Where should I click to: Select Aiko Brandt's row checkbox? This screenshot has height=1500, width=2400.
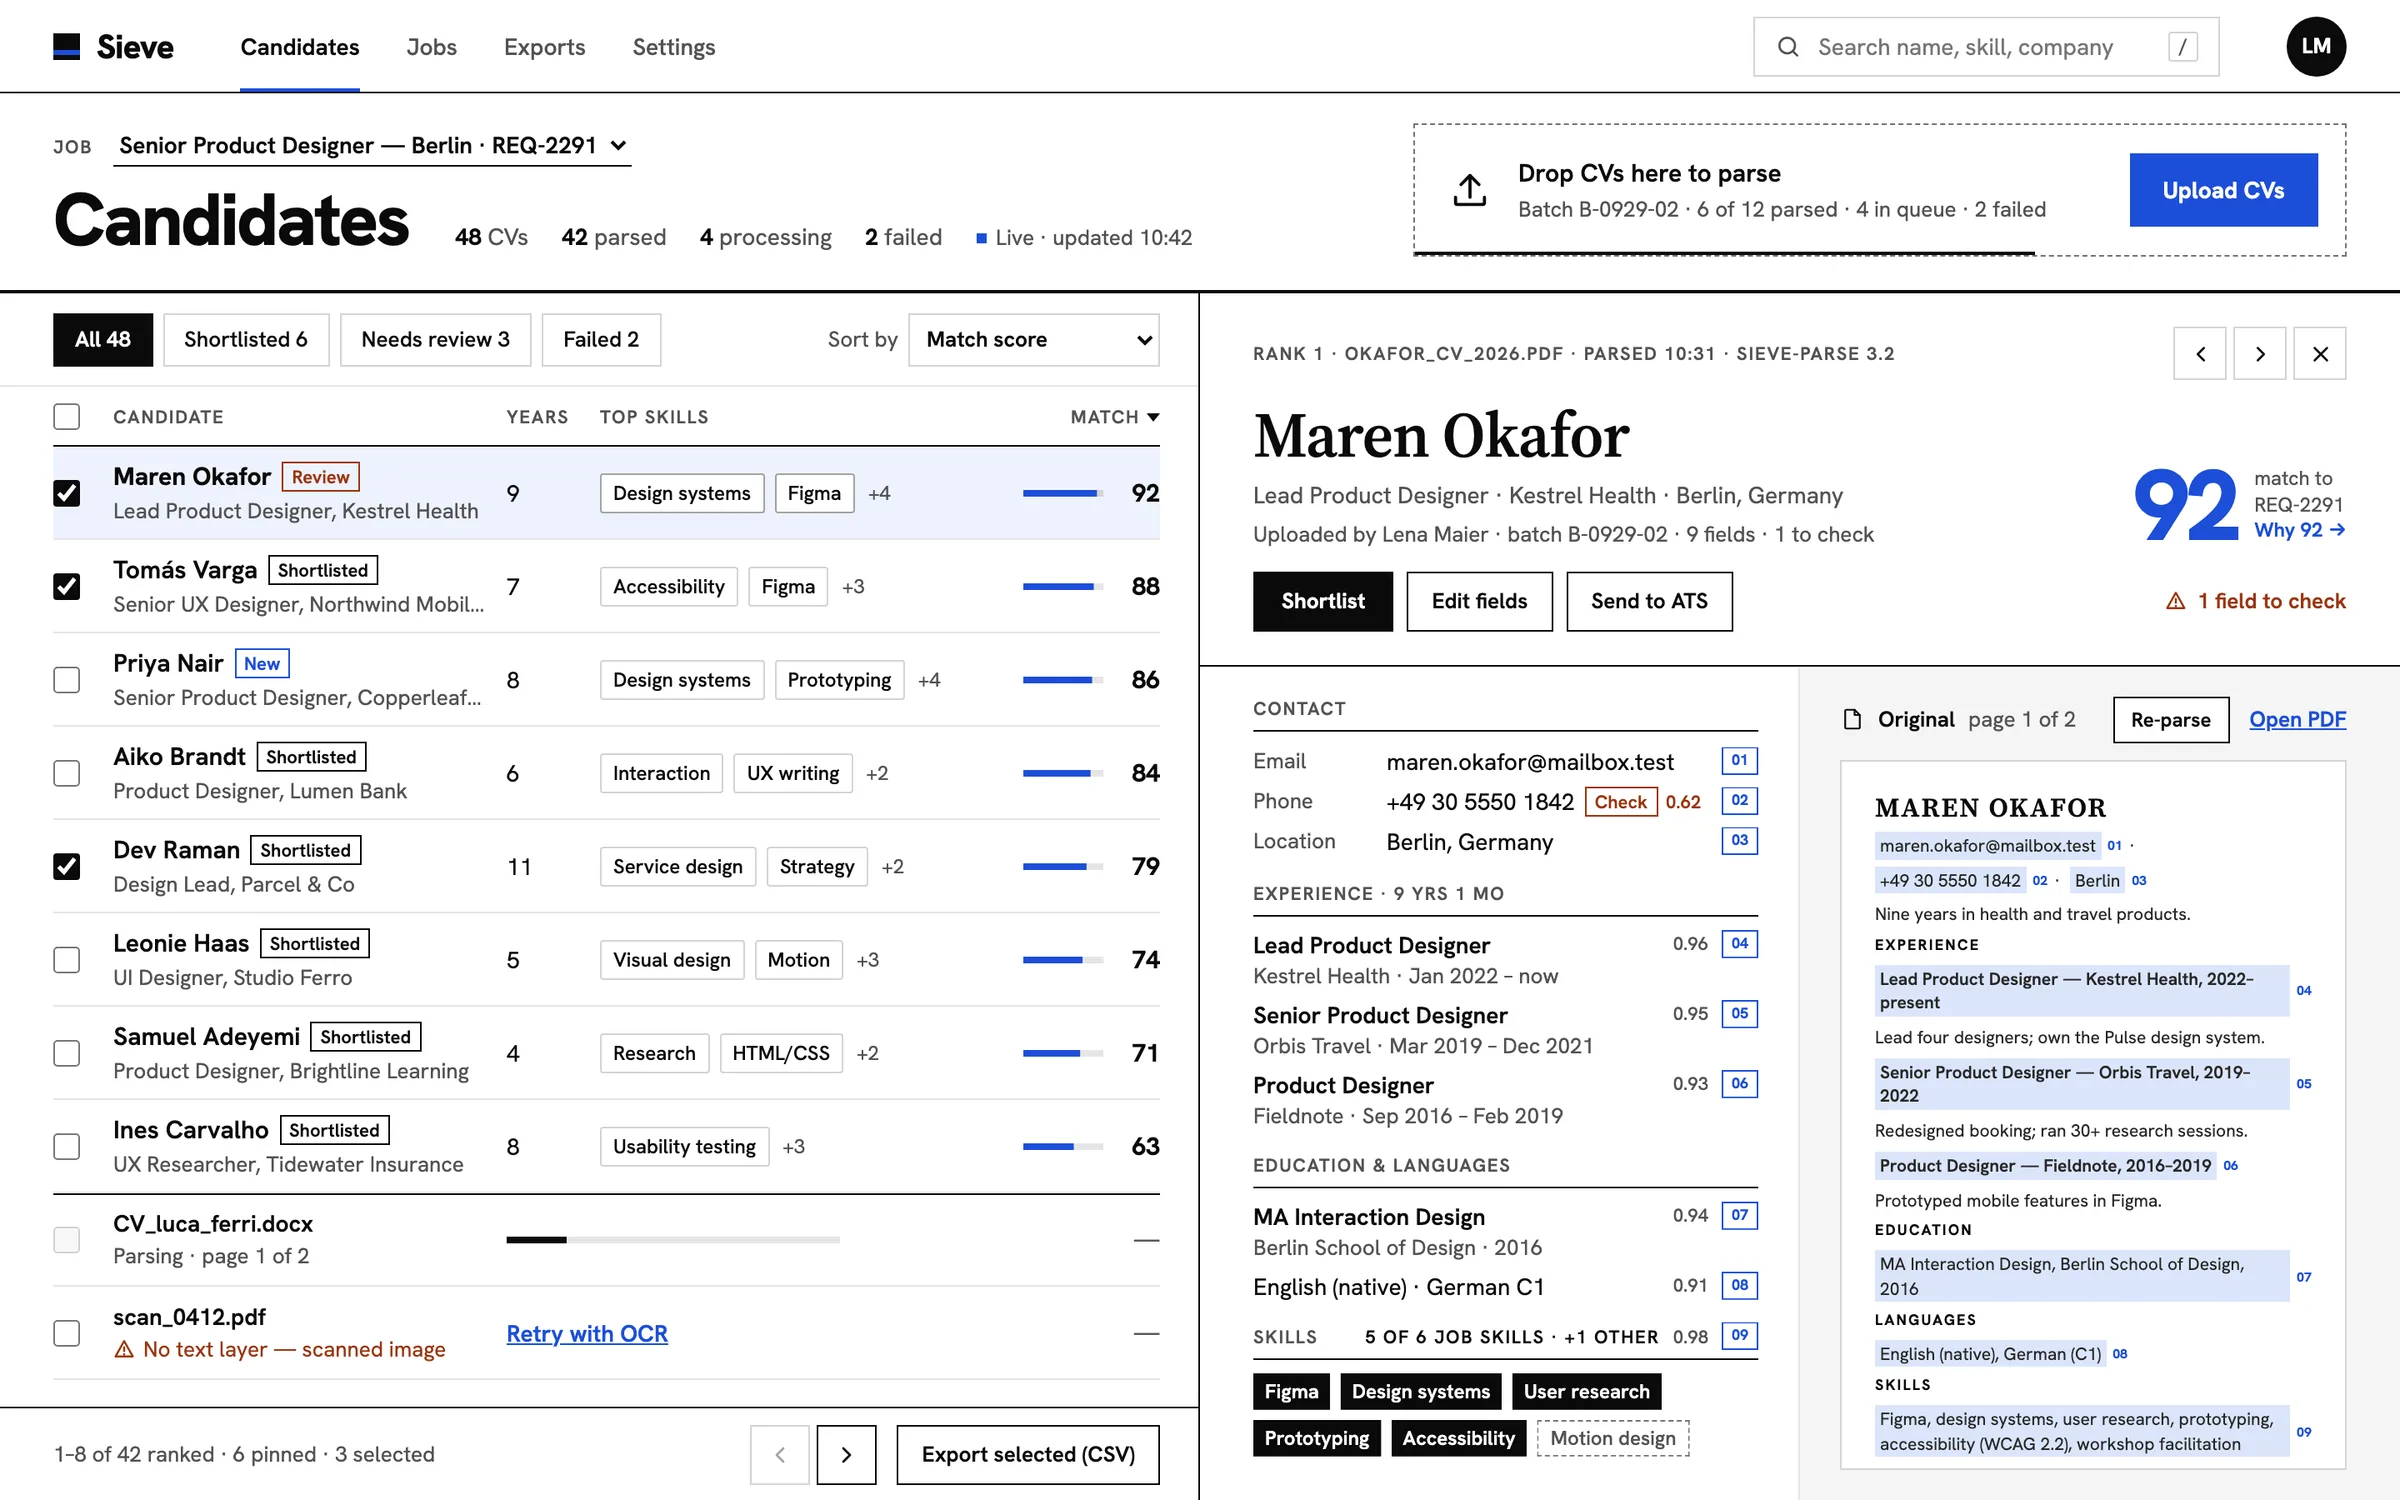pos(67,773)
